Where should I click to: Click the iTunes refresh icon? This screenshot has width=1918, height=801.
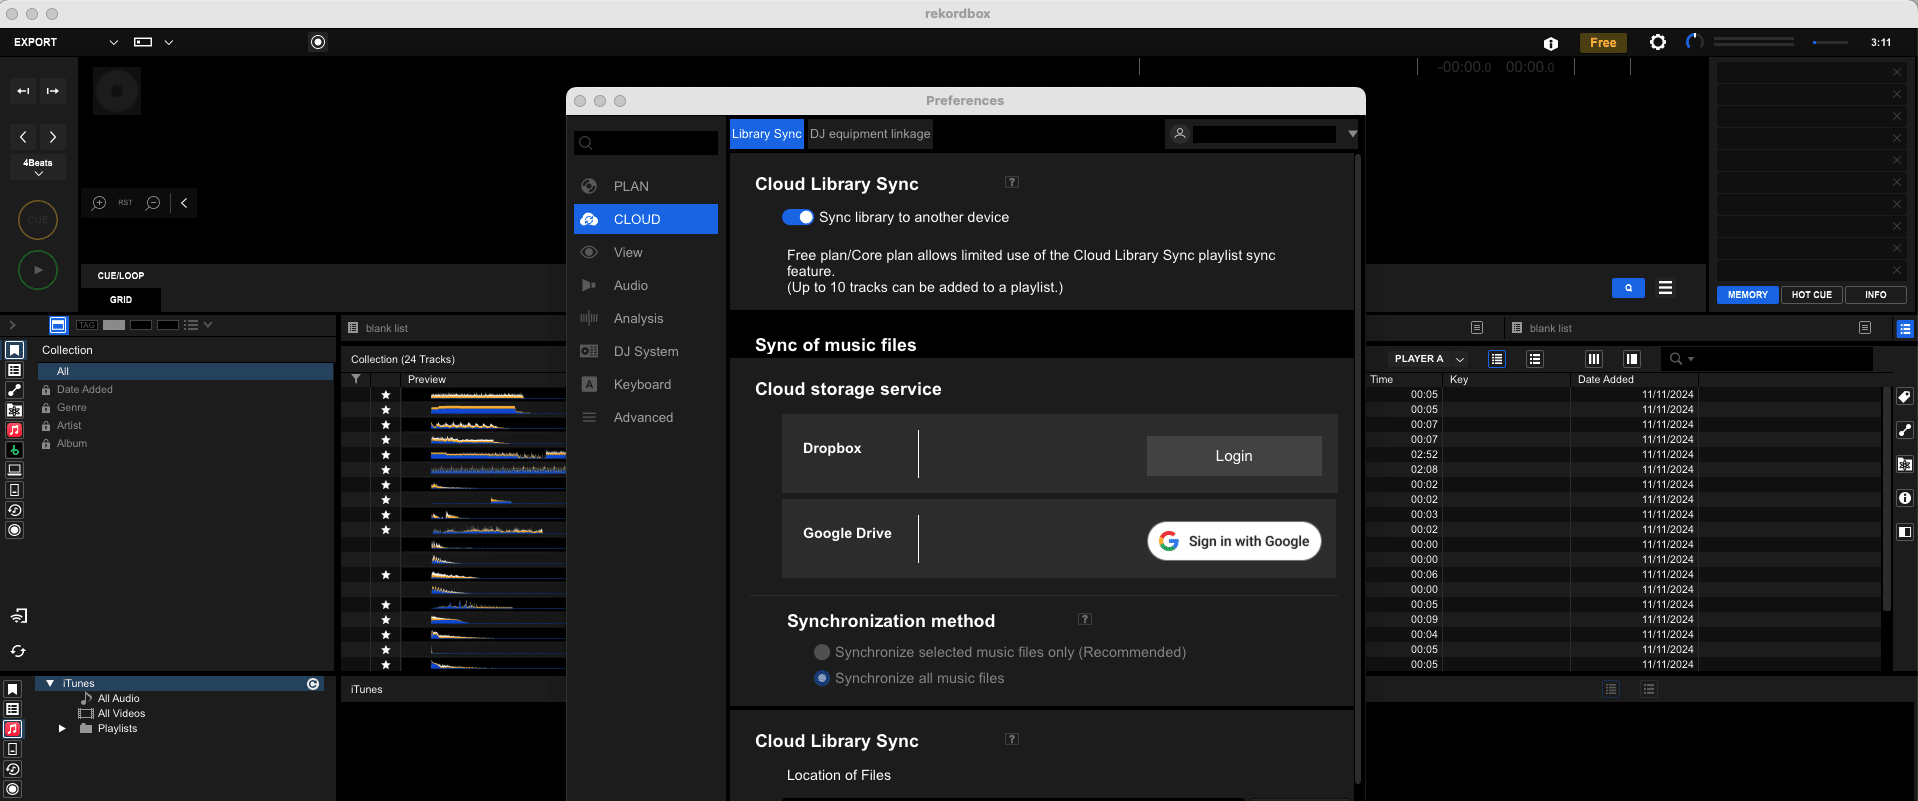click(313, 684)
